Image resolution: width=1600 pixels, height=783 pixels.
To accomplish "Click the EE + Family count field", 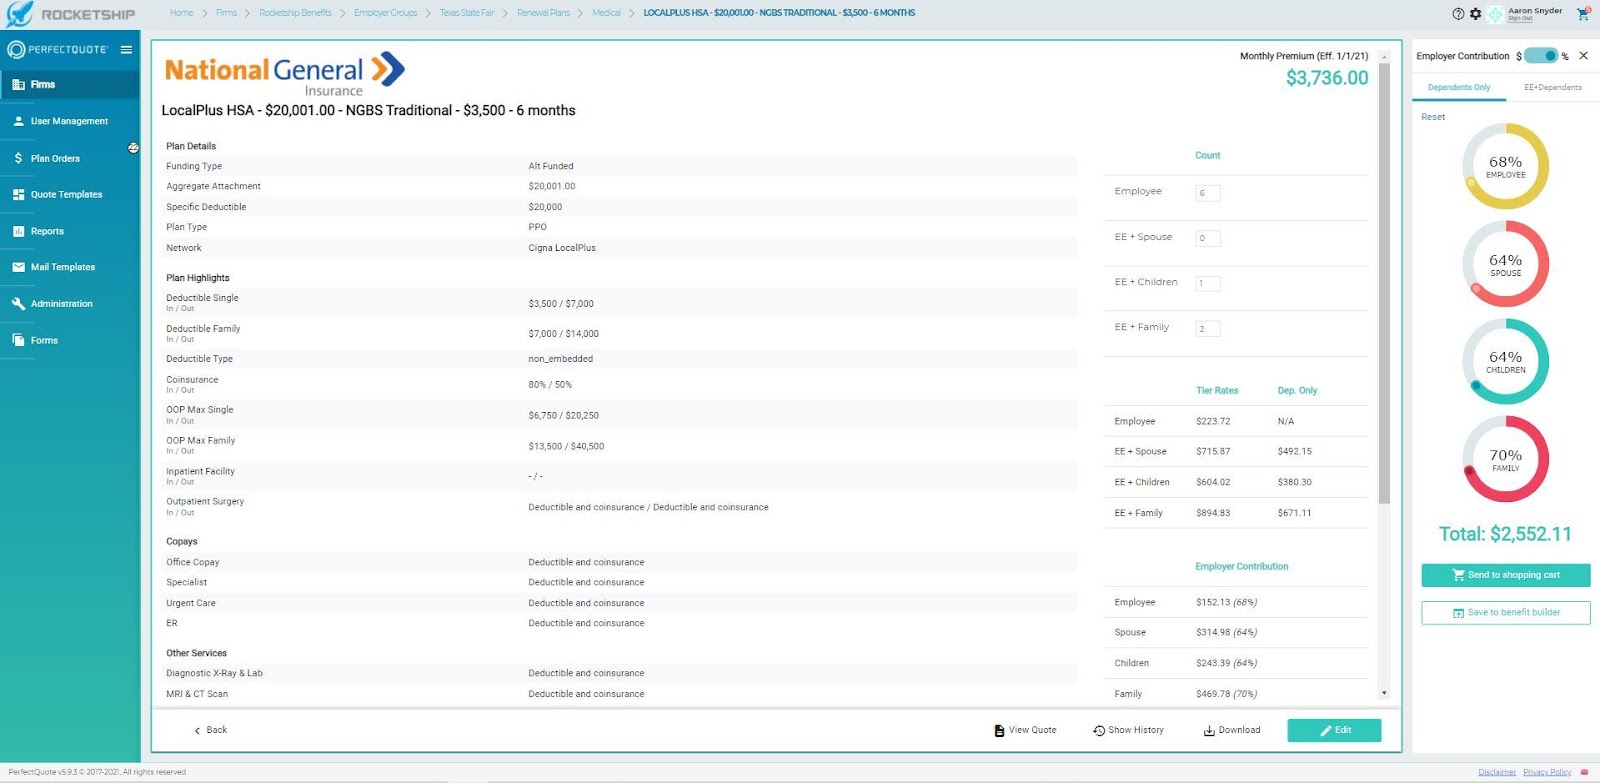I will pyautogui.click(x=1208, y=328).
